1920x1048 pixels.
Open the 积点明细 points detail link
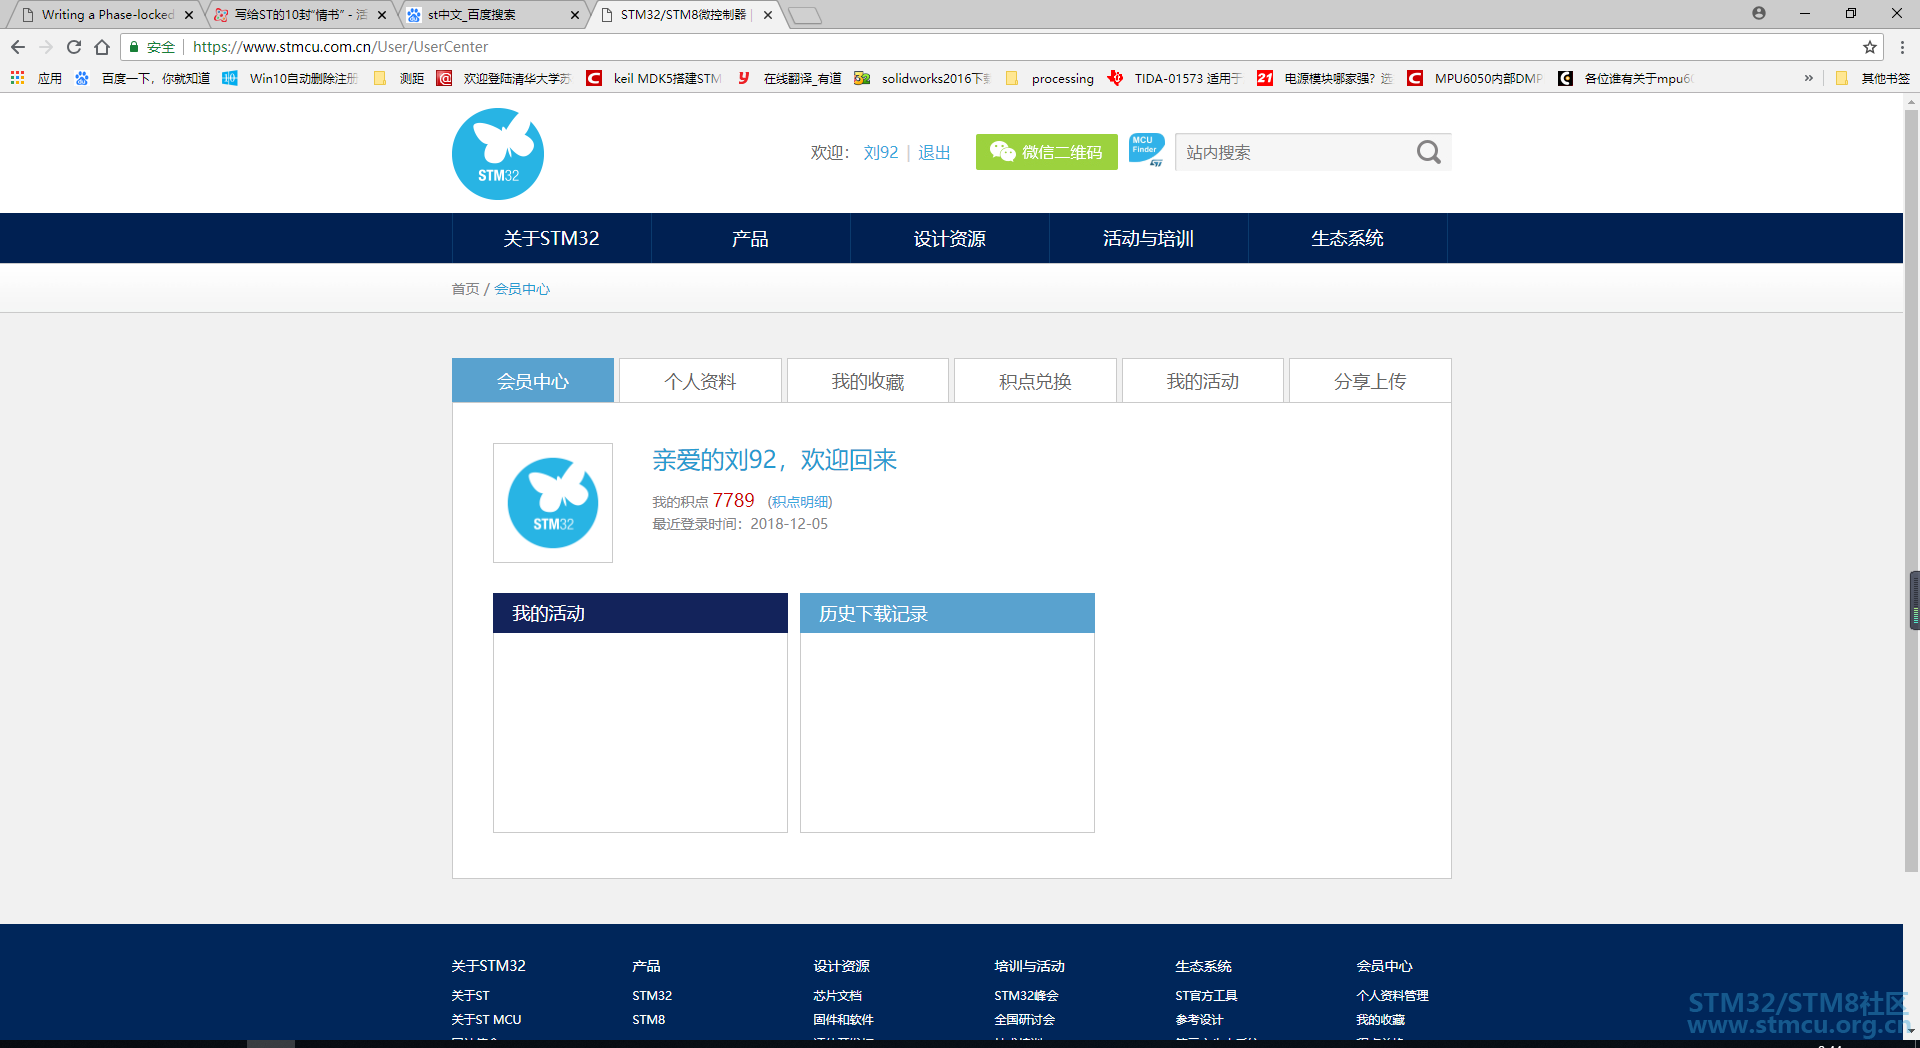pos(800,502)
